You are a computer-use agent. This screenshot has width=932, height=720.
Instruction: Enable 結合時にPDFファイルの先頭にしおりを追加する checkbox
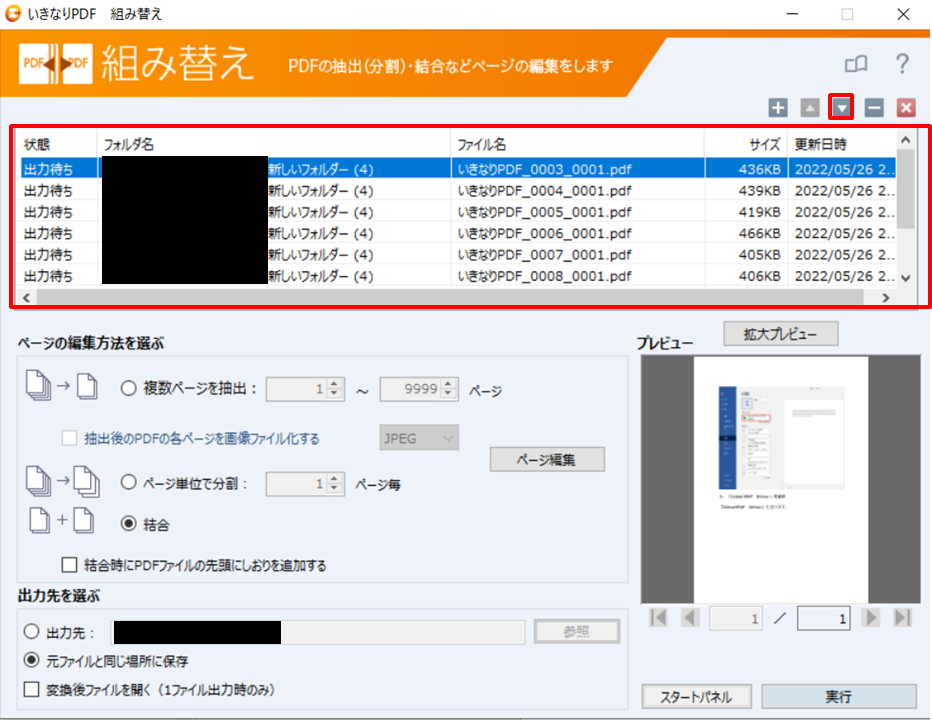(70, 564)
